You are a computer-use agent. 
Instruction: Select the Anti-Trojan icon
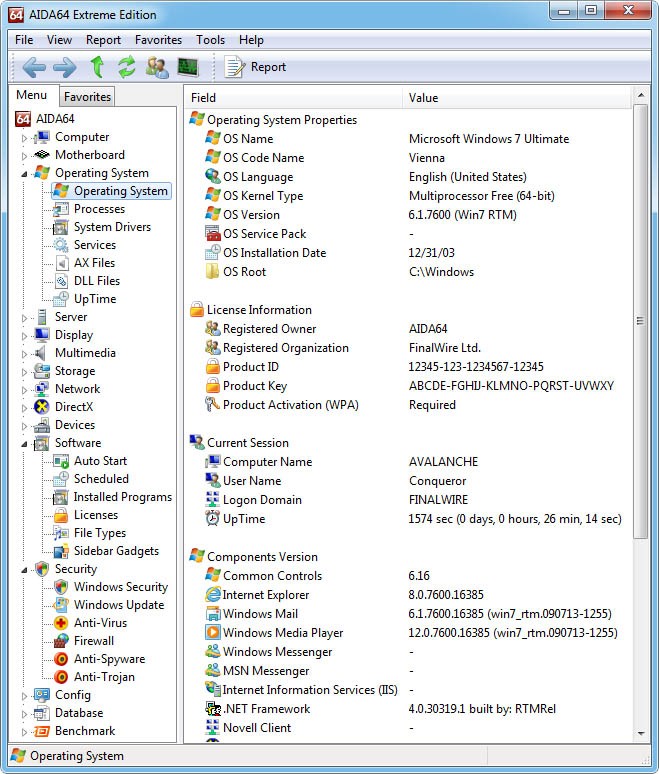(61, 677)
